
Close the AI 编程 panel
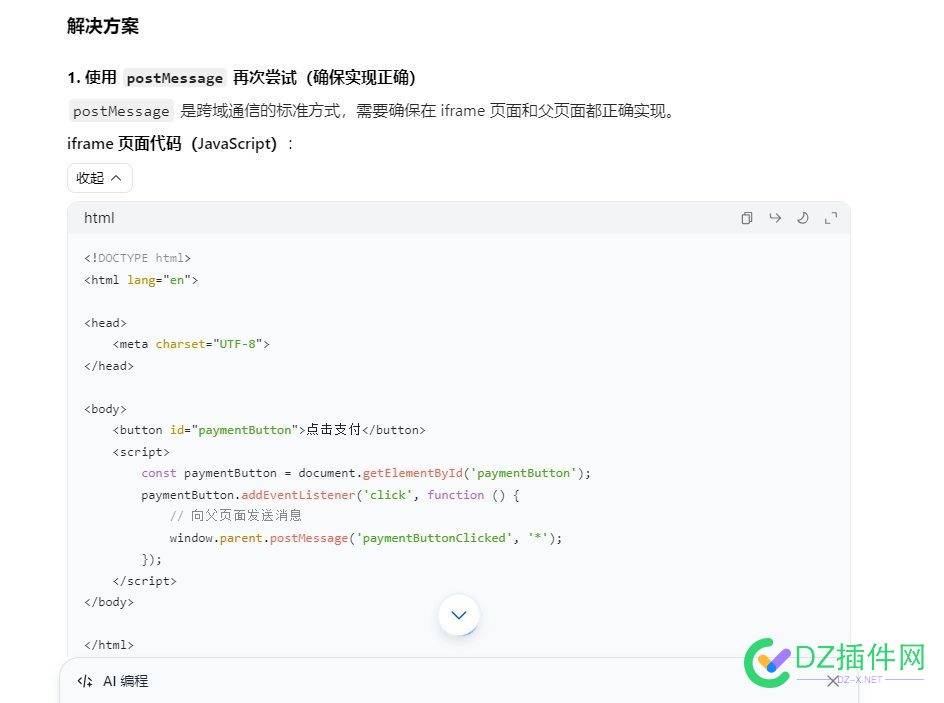[833, 681]
